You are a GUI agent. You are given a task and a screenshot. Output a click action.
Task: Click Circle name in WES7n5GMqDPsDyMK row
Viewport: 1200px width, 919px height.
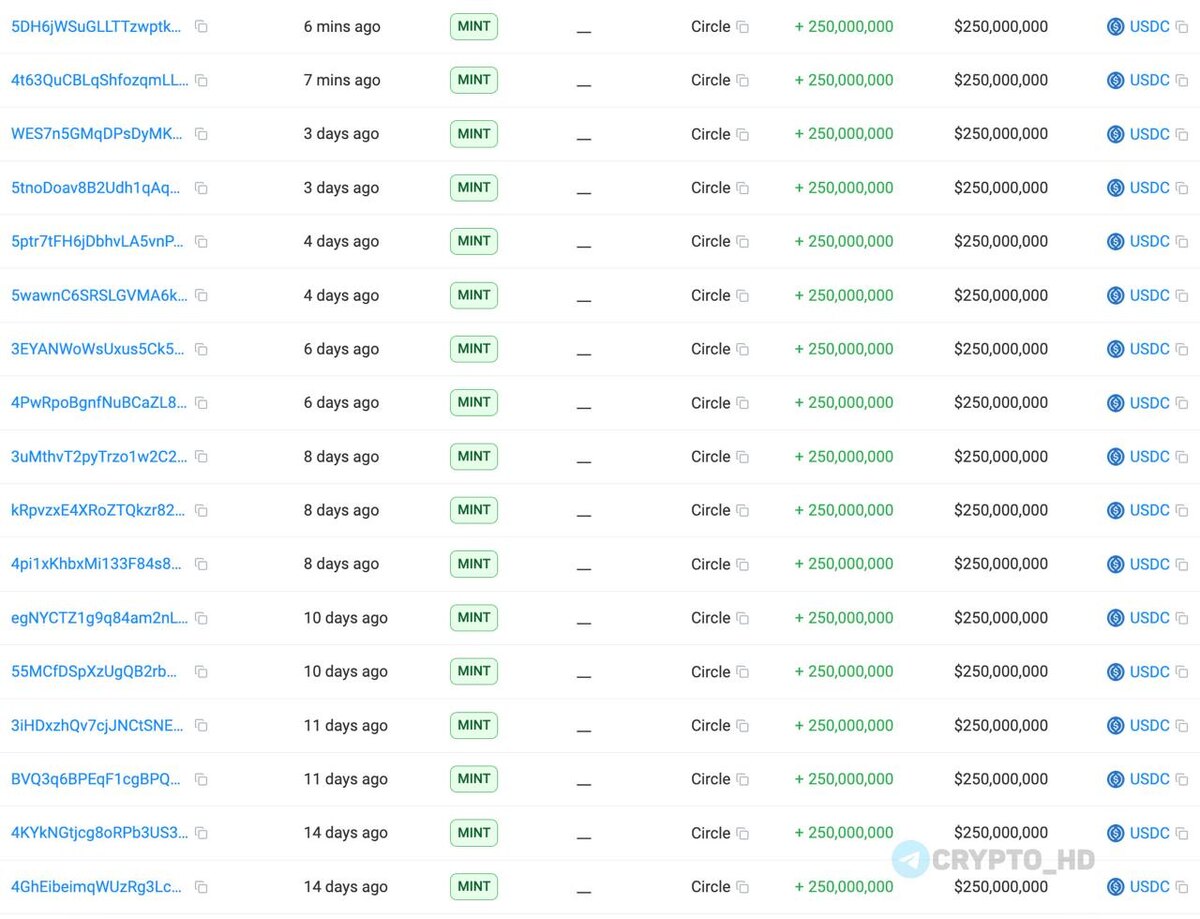point(710,134)
